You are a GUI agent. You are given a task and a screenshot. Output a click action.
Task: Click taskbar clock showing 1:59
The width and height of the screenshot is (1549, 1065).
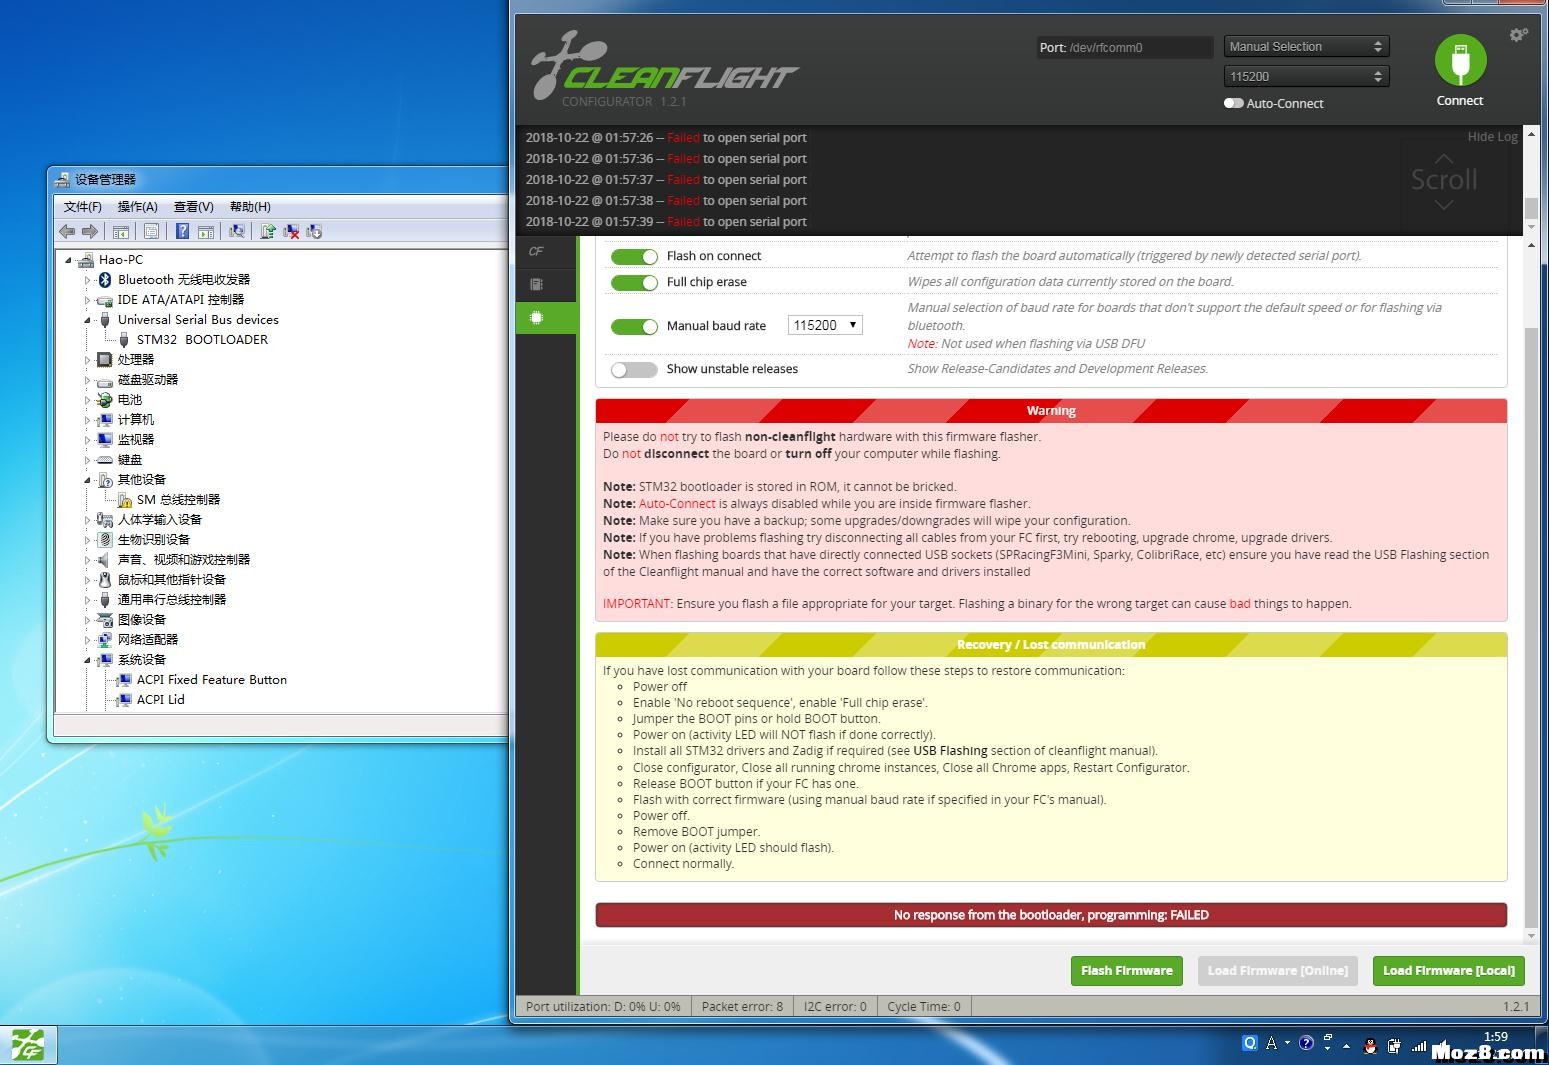(1496, 1037)
